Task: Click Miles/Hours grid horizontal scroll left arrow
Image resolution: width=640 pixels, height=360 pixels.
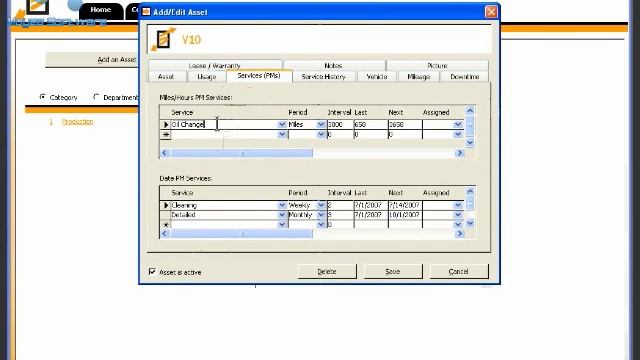Action: pyautogui.click(x=164, y=153)
